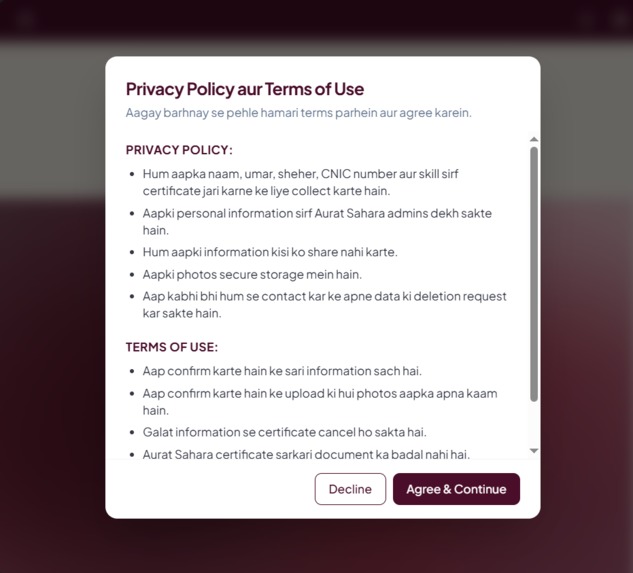Click the bullet about Aurat Sahara admins
Image resolution: width=633 pixels, height=573 pixels.
point(317,222)
